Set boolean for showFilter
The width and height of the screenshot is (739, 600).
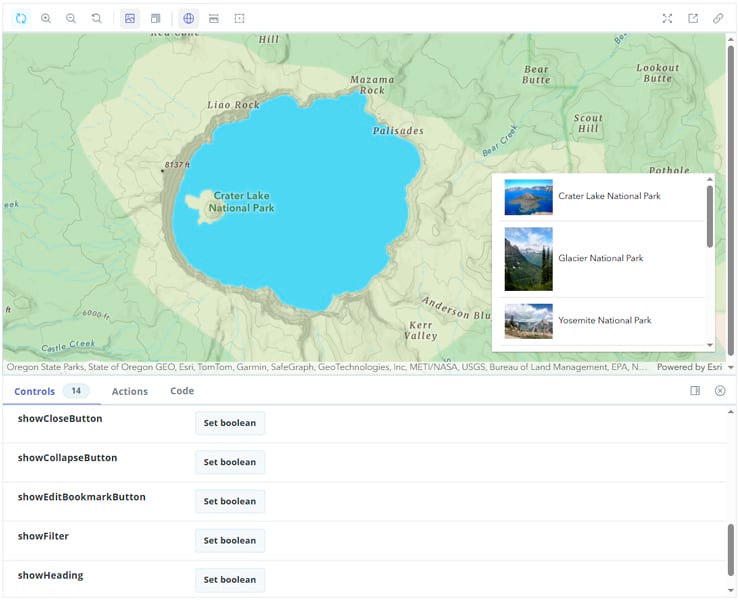point(230,540)
